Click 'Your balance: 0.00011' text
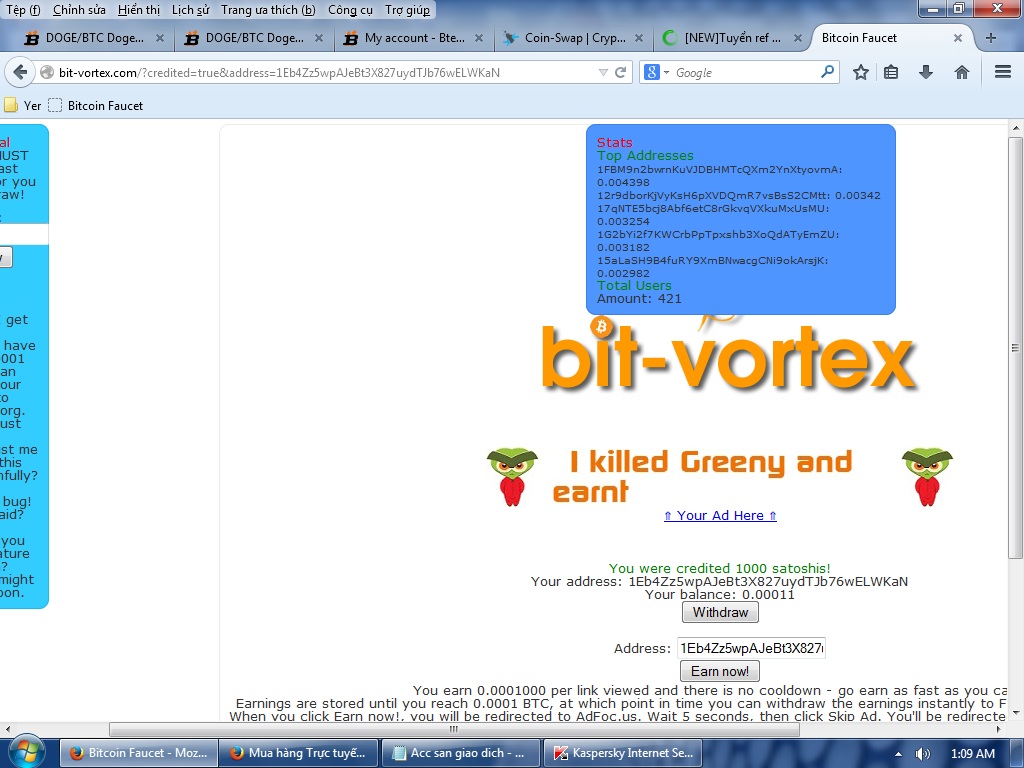Image resolution: width=1024 pixels, height=768 pixels. point(720,594)
